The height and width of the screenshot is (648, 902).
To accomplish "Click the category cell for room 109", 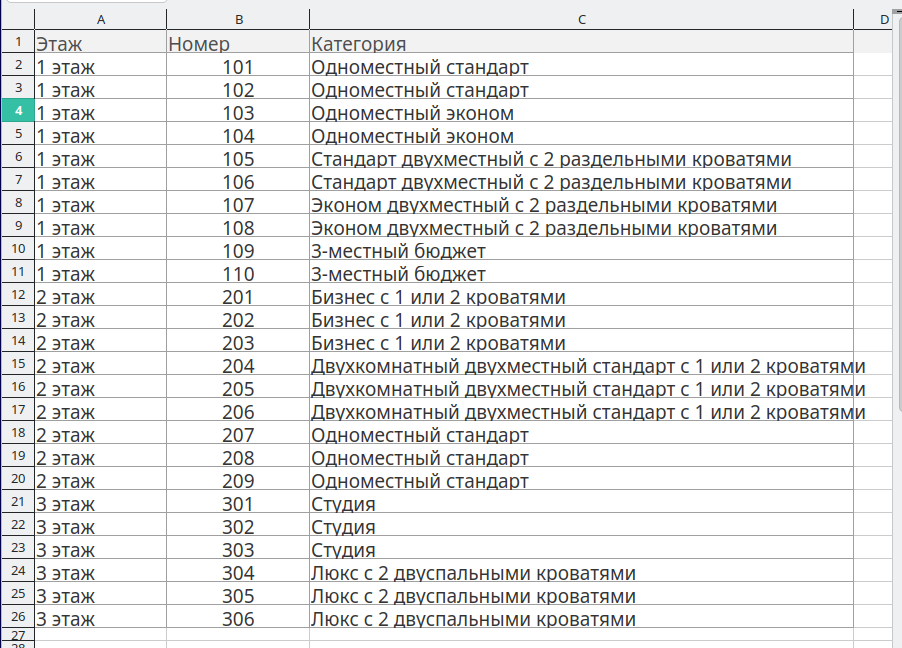I will [581, 251].
